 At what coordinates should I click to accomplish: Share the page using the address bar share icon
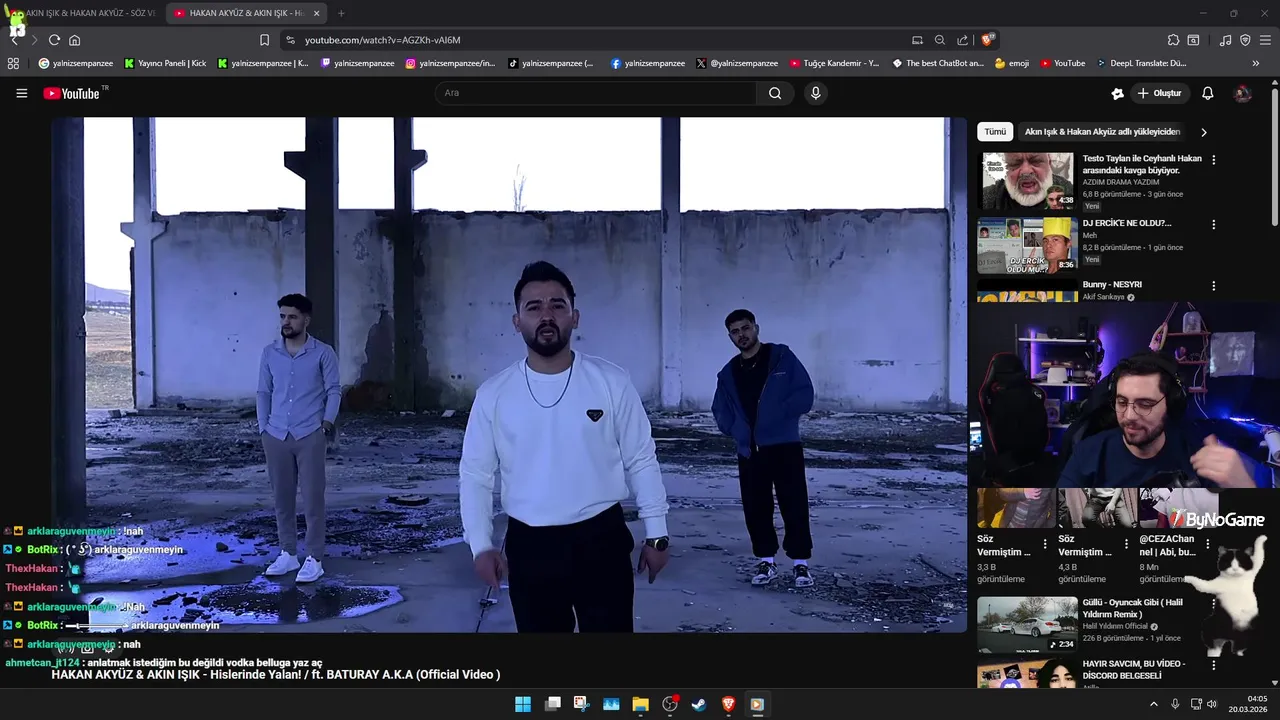[x=962, y=40]
